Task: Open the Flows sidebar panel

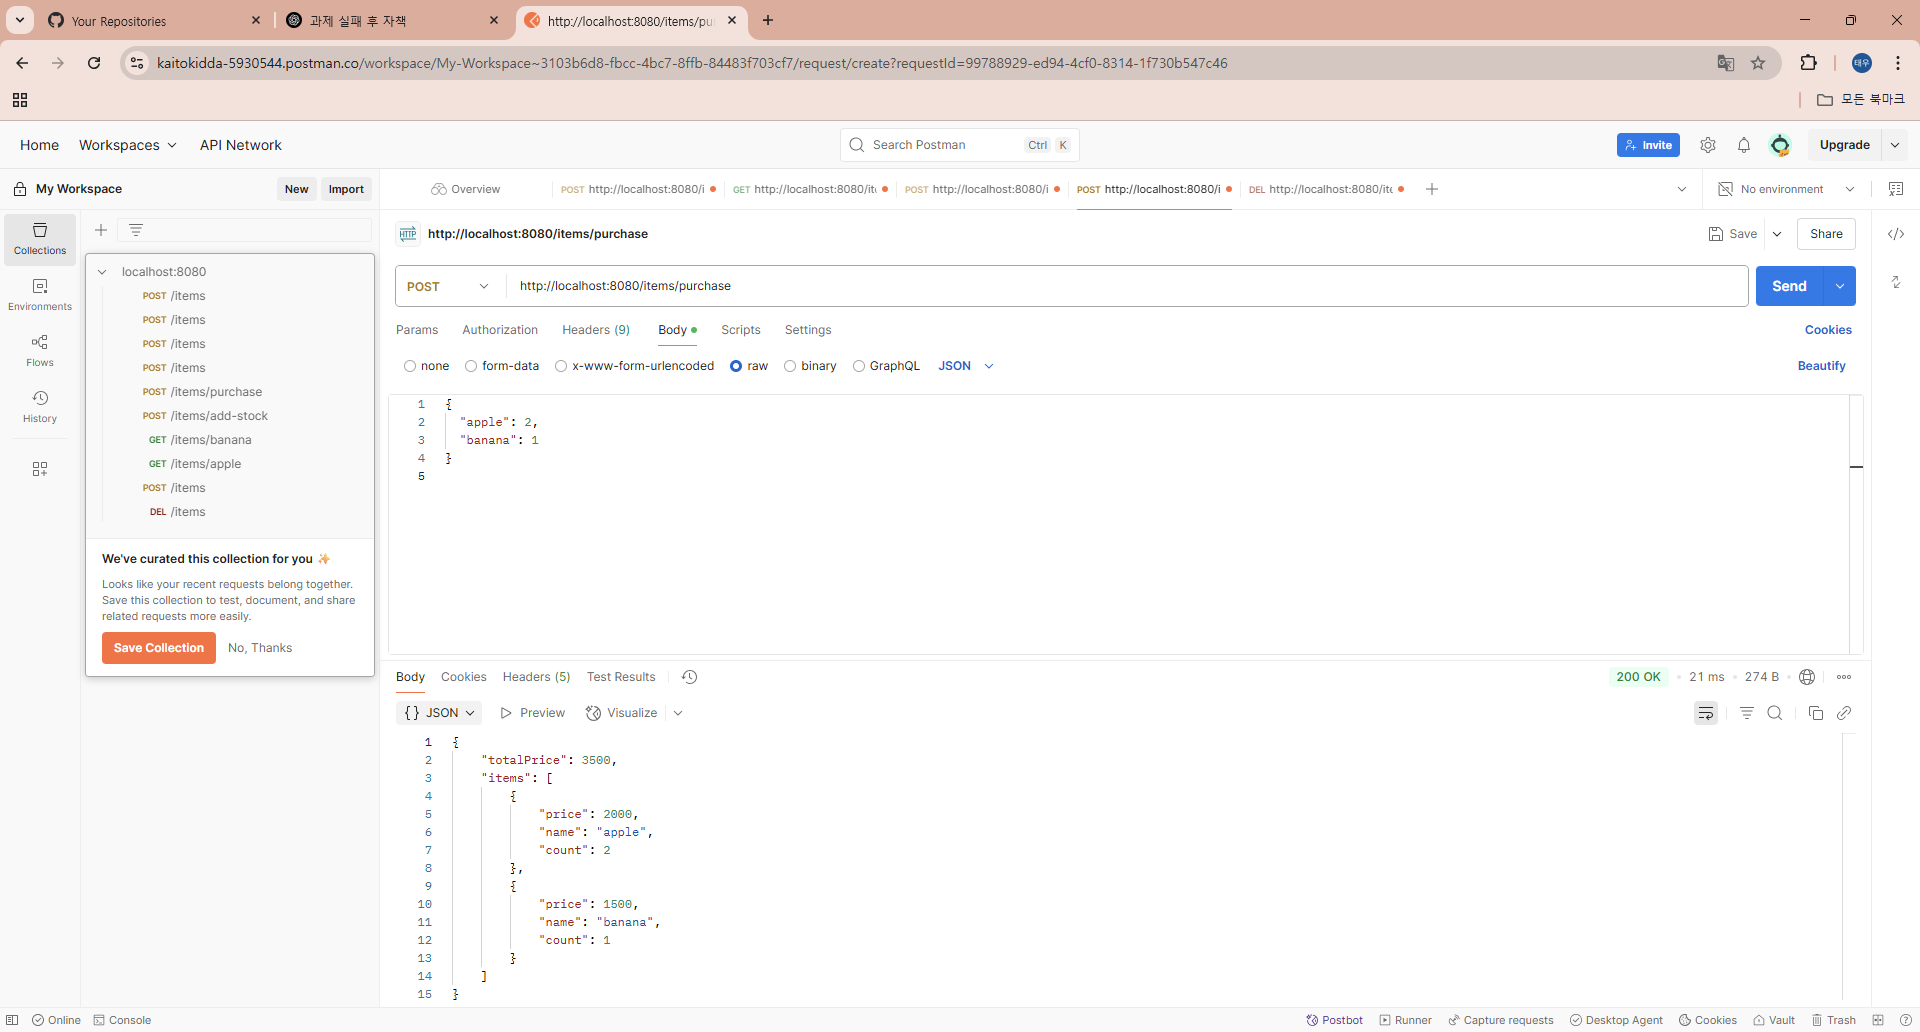Action: [x=40, y=351]
